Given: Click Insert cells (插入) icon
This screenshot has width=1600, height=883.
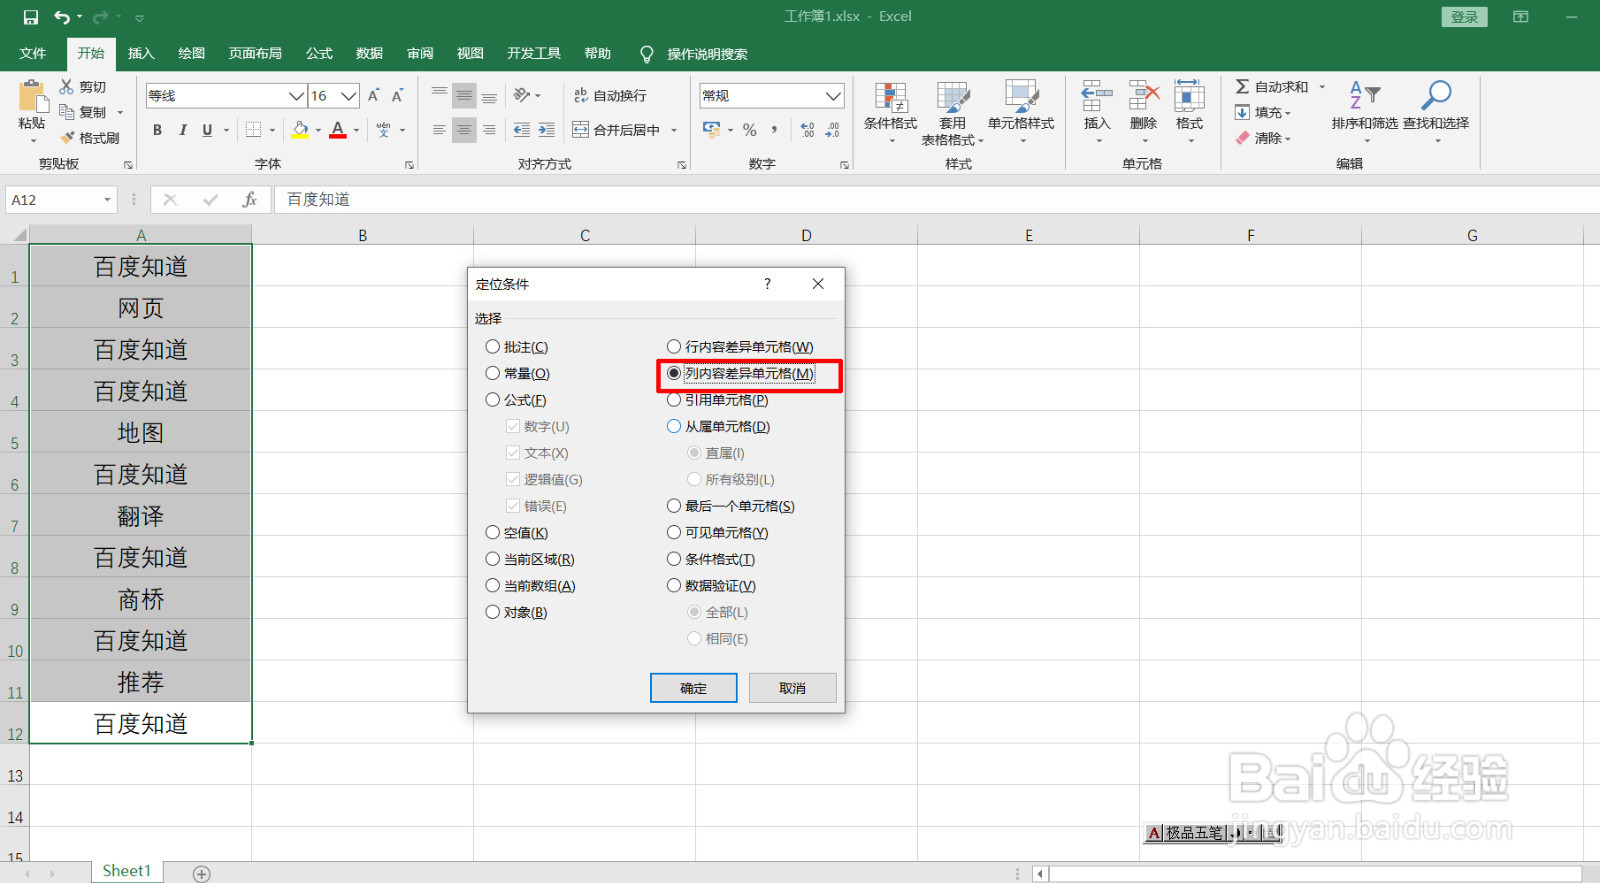Looking at the screenshot, I should tap(1097, 97).
